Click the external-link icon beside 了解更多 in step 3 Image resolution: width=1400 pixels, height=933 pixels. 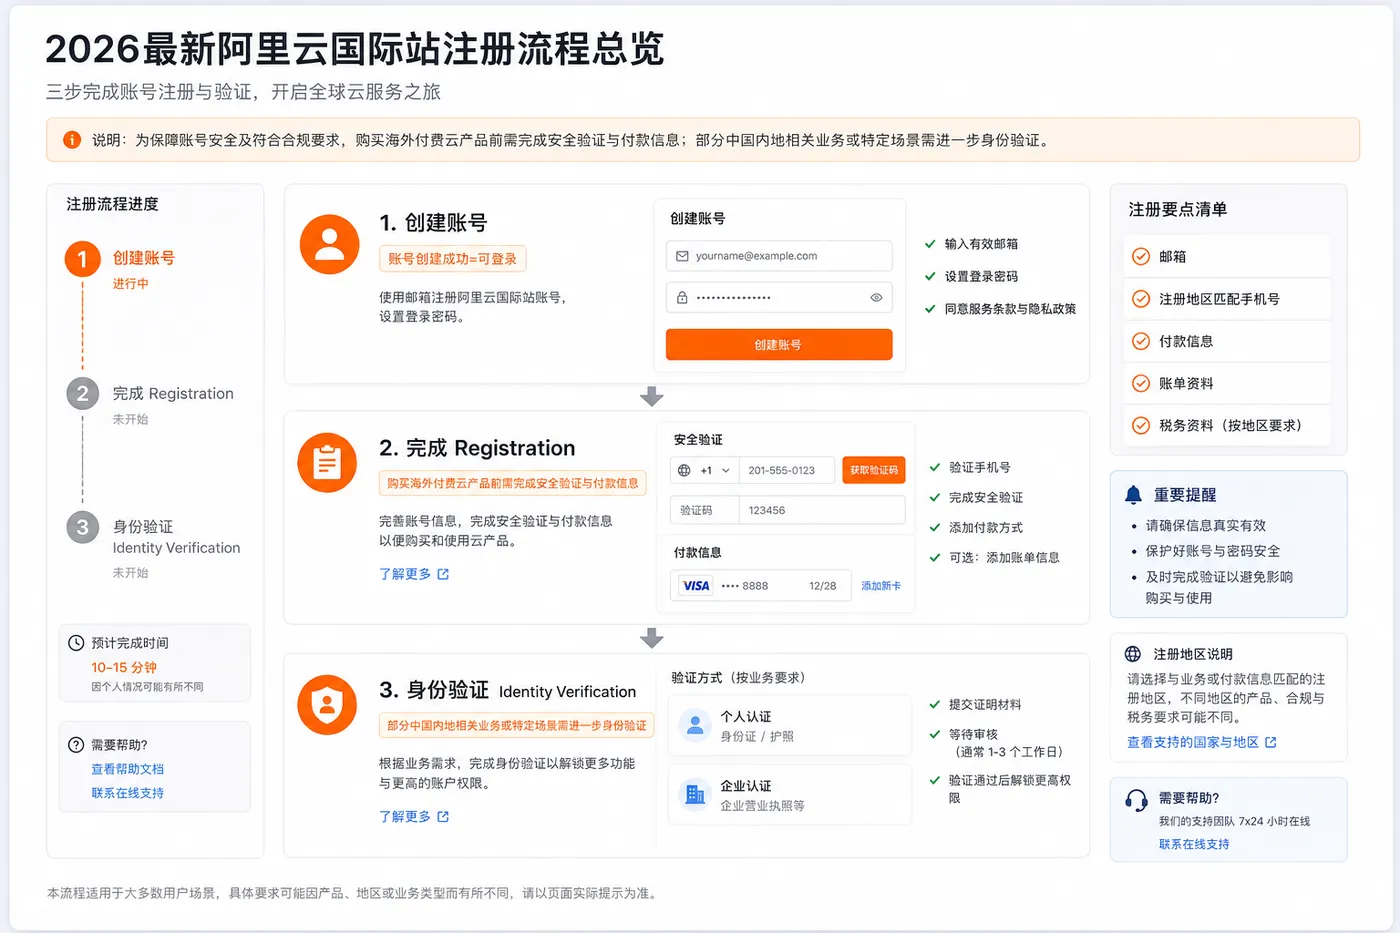click(443, 817)
